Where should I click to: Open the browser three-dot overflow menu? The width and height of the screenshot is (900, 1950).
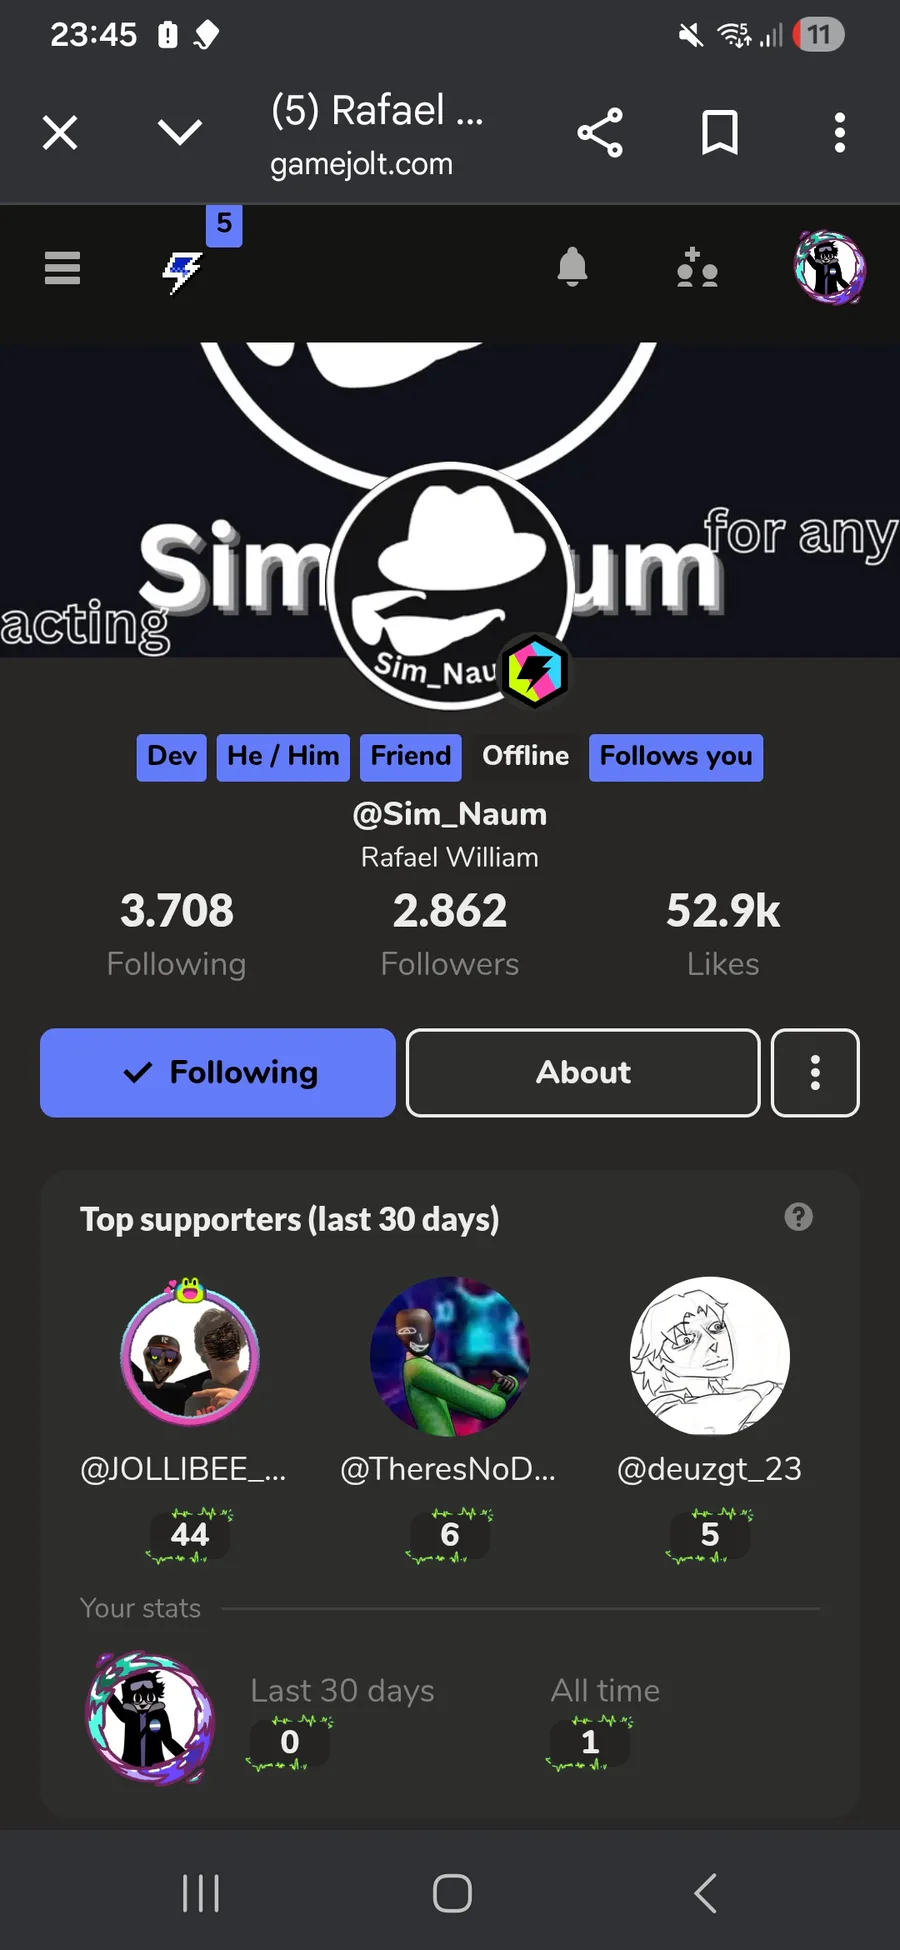click(840, 133)
